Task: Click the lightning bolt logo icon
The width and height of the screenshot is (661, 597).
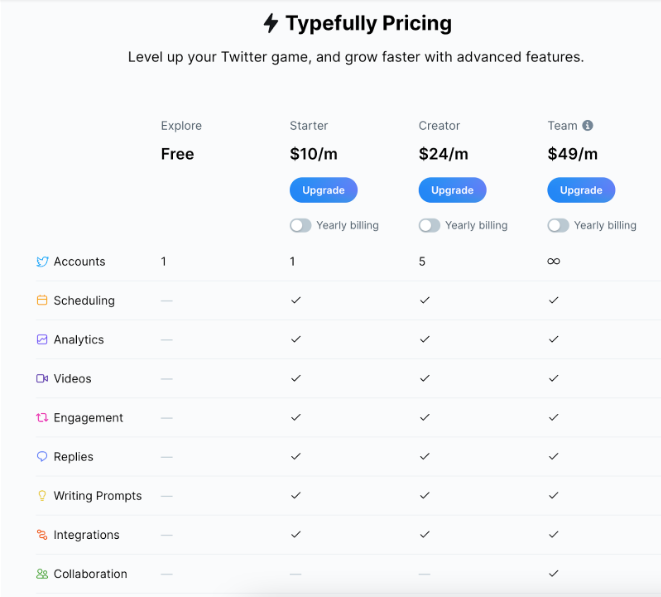Action: pos(271,23)
